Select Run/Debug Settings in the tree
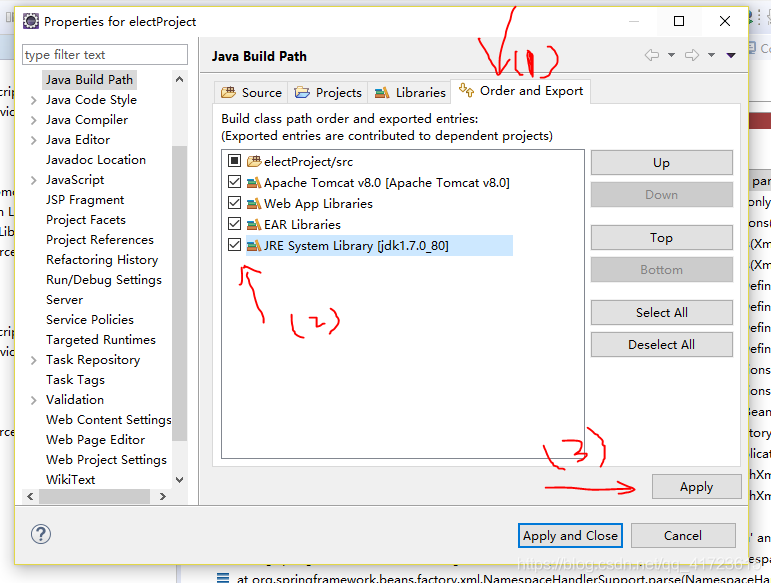Screen dimensions: 771x583 (x=104, y=280)
